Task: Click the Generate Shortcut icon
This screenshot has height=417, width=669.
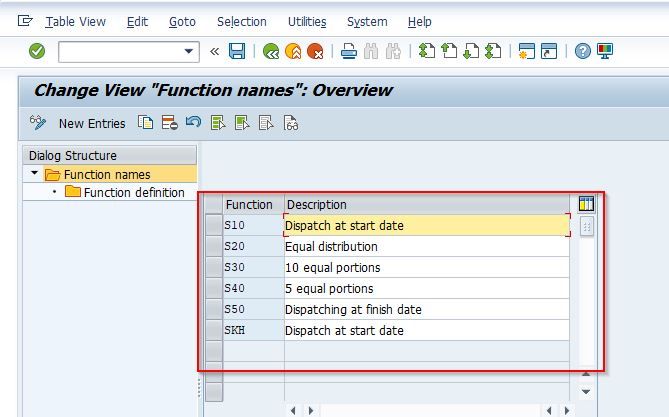Action: click(549, 51)
